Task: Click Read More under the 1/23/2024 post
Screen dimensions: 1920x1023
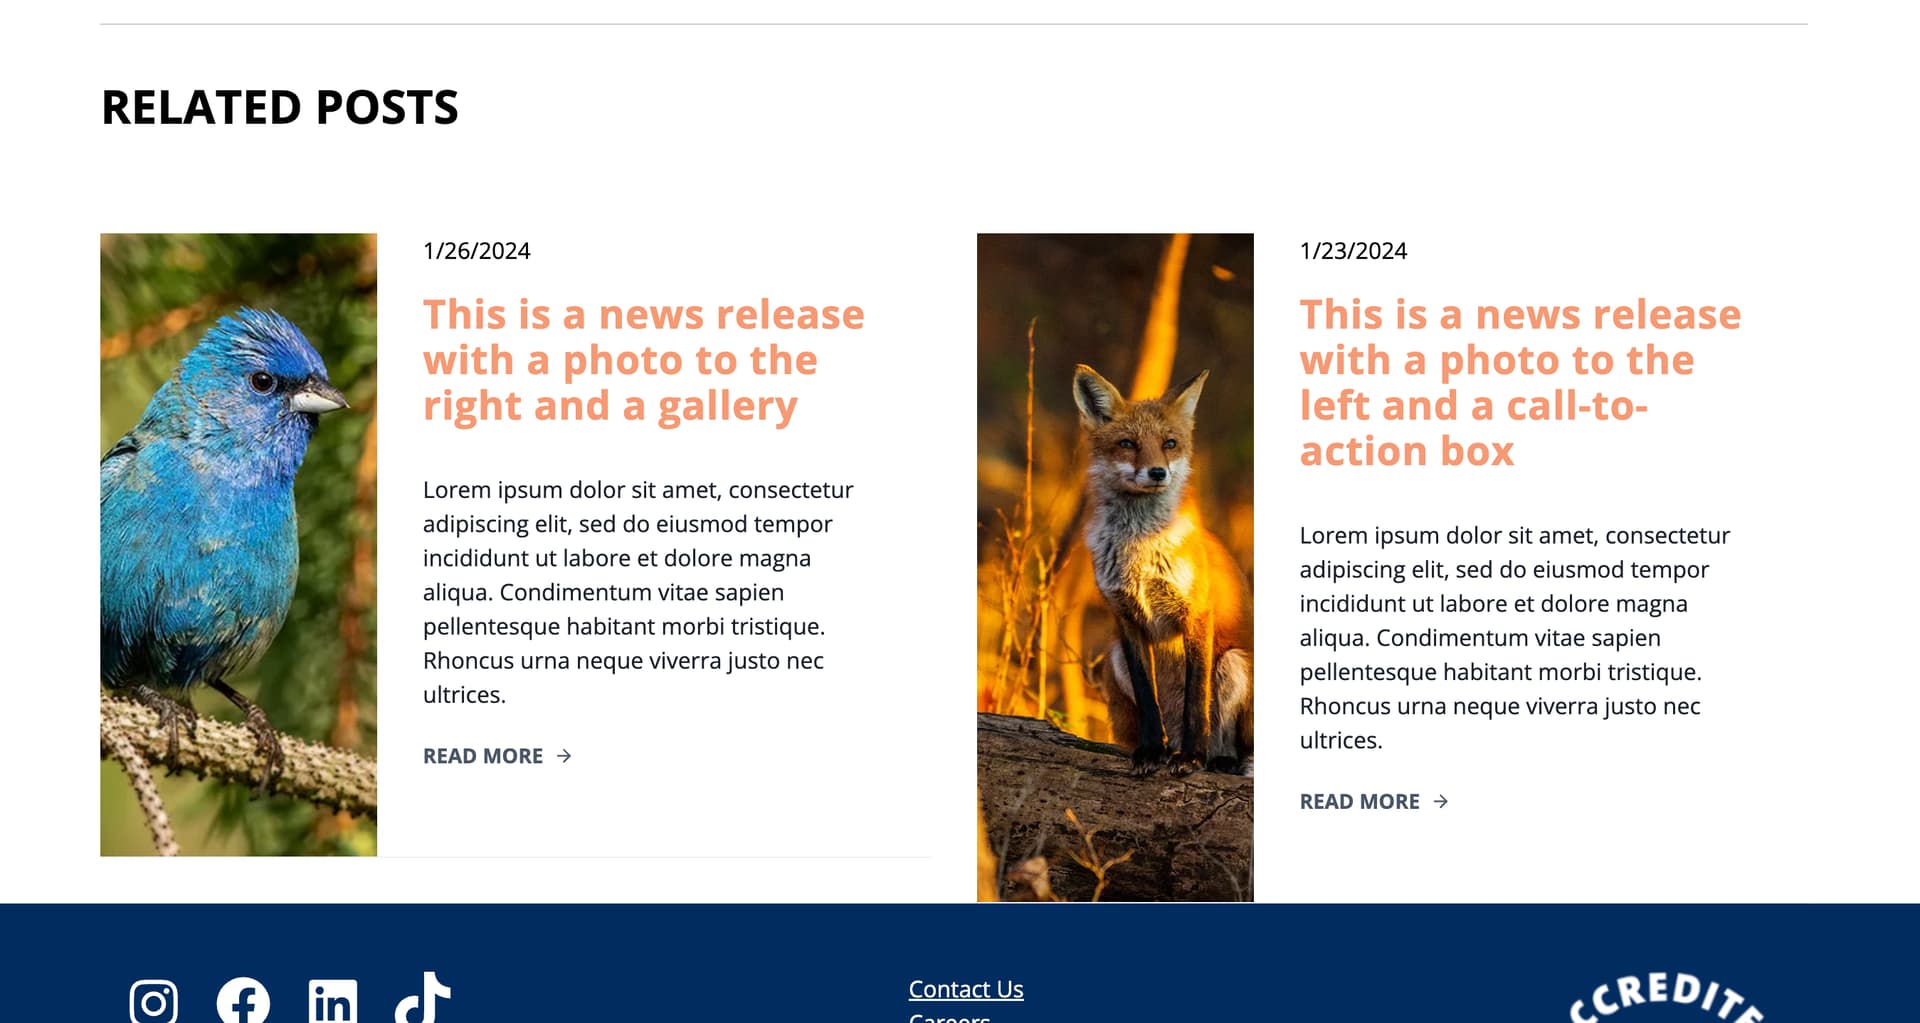Action: [x=1360, y=801]
